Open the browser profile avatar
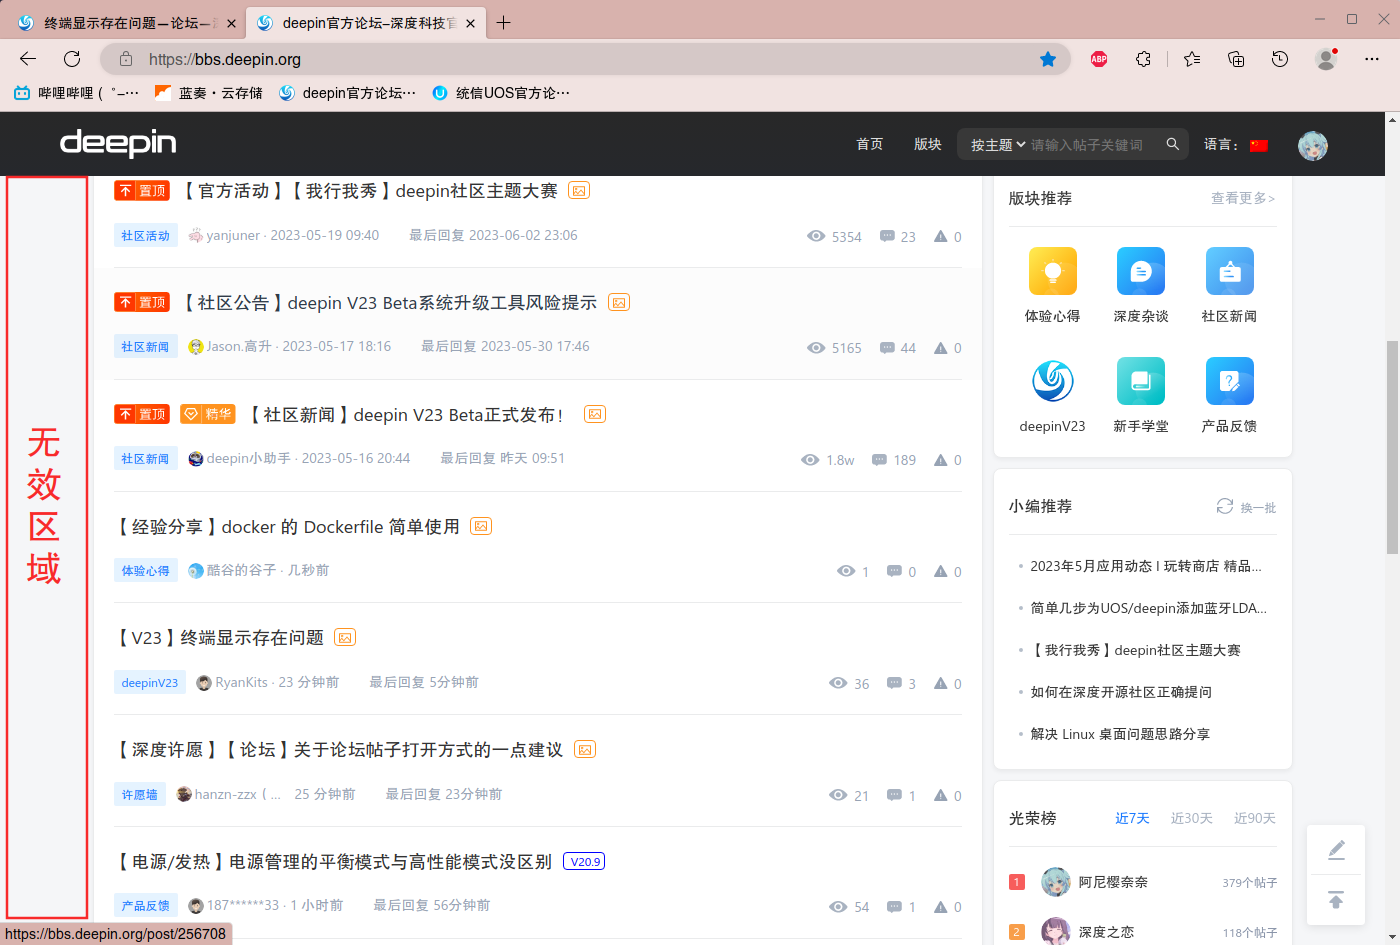Viewport: 1400px width, 945px height. (1327, 59)
